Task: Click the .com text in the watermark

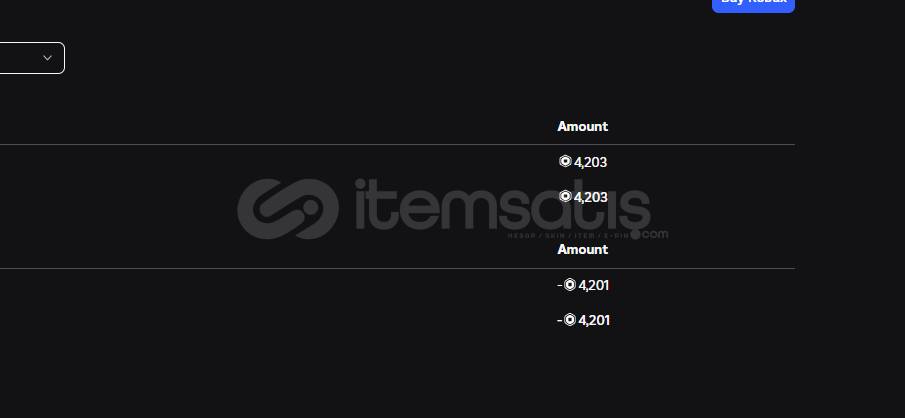Action: [x=655, y=234]
